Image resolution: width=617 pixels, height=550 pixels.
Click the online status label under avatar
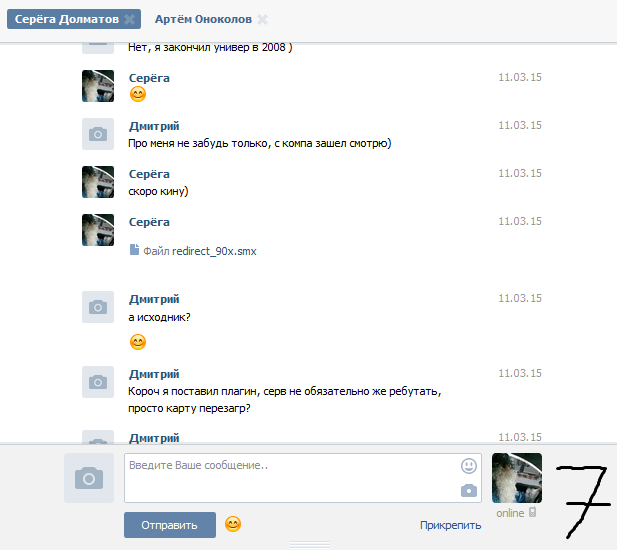tap(510, 513)
